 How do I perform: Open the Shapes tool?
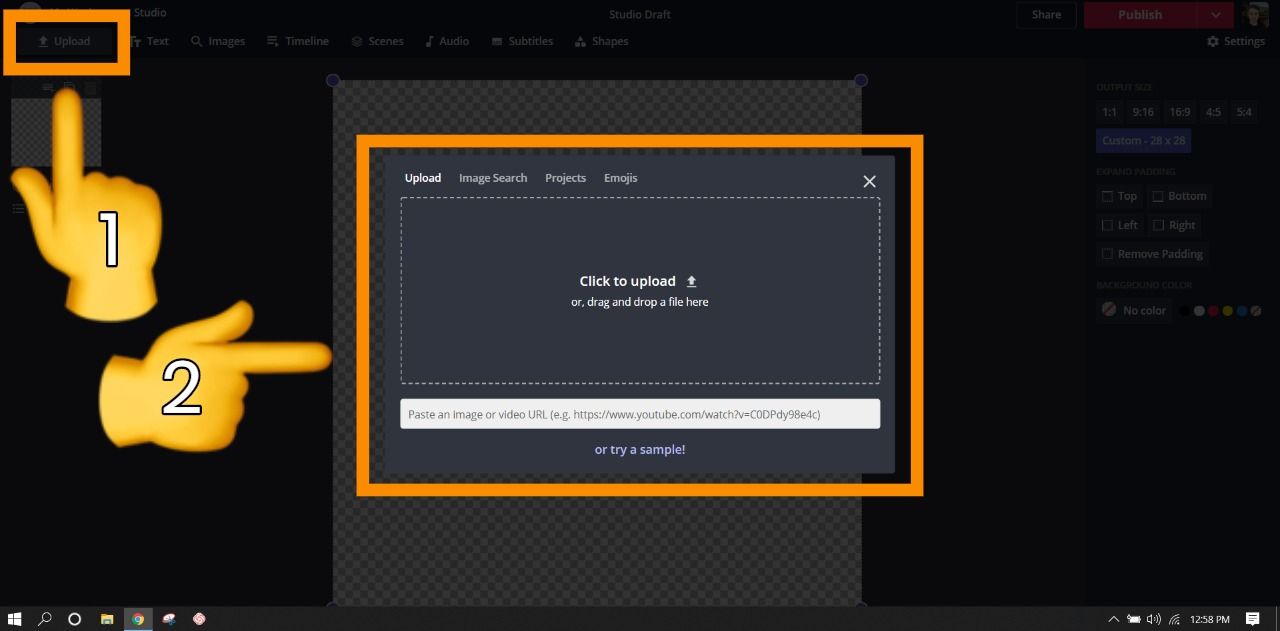click(x=601, y=41)
